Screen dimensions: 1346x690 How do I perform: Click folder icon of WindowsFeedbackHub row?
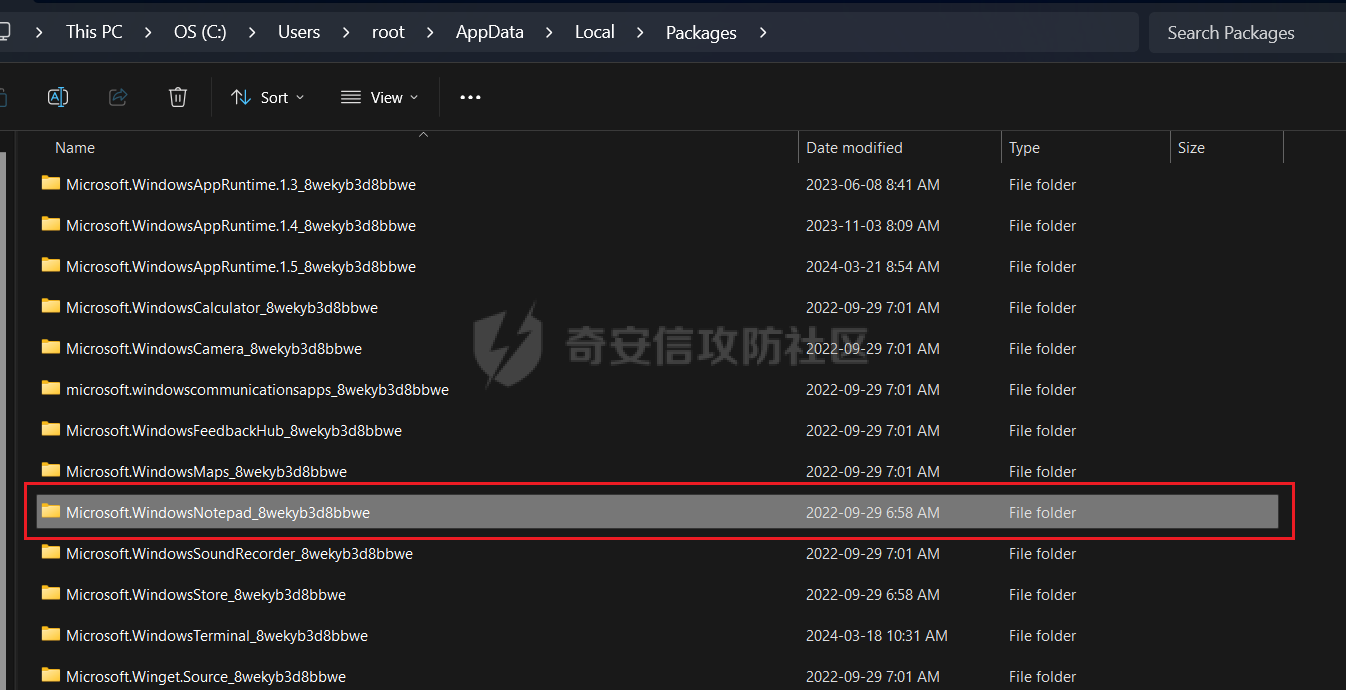point(51,429)
